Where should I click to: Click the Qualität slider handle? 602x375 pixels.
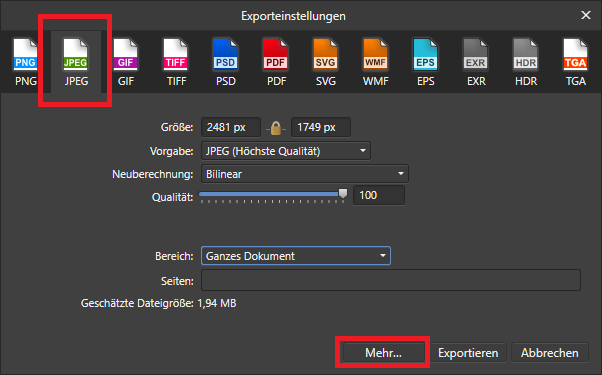[x=343, y=193]
